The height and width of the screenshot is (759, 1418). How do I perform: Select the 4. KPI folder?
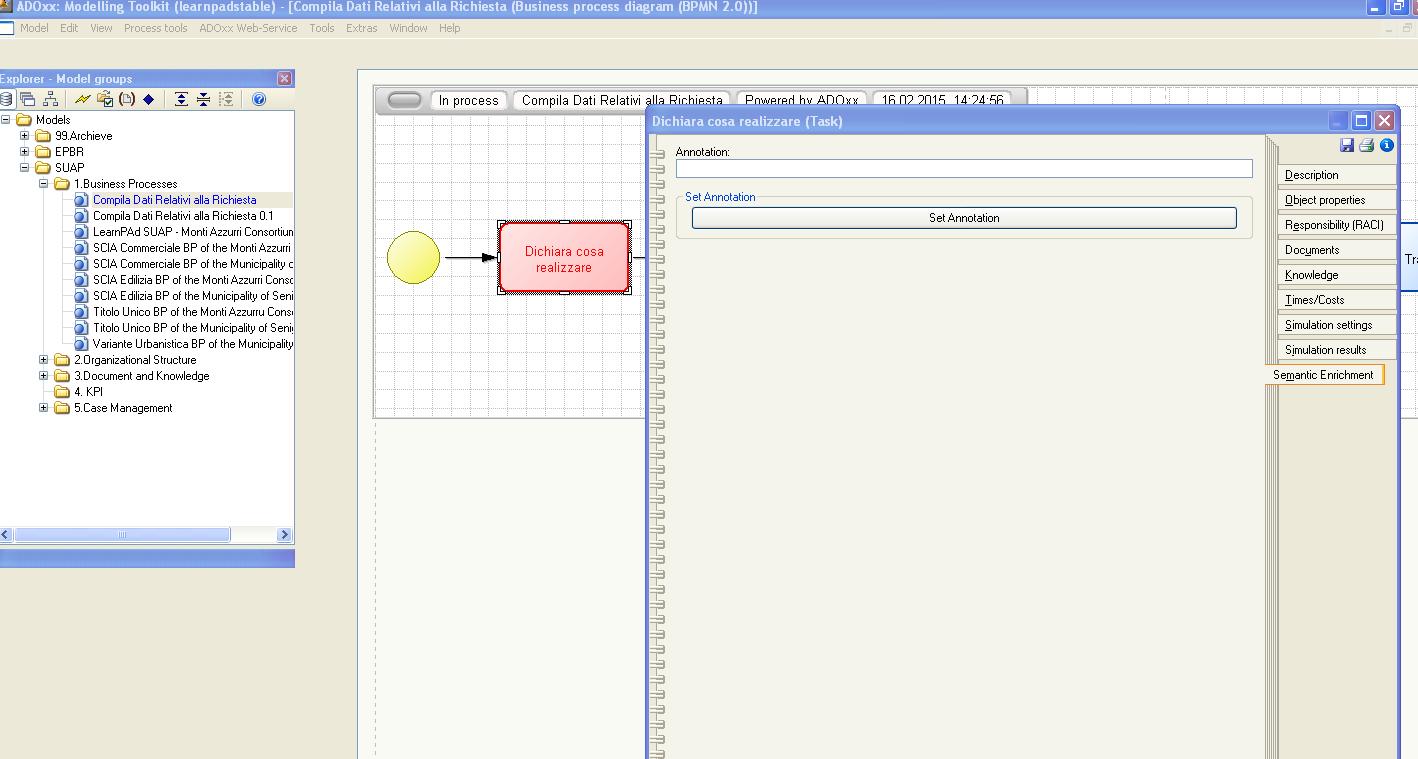(x=88, y=392)
